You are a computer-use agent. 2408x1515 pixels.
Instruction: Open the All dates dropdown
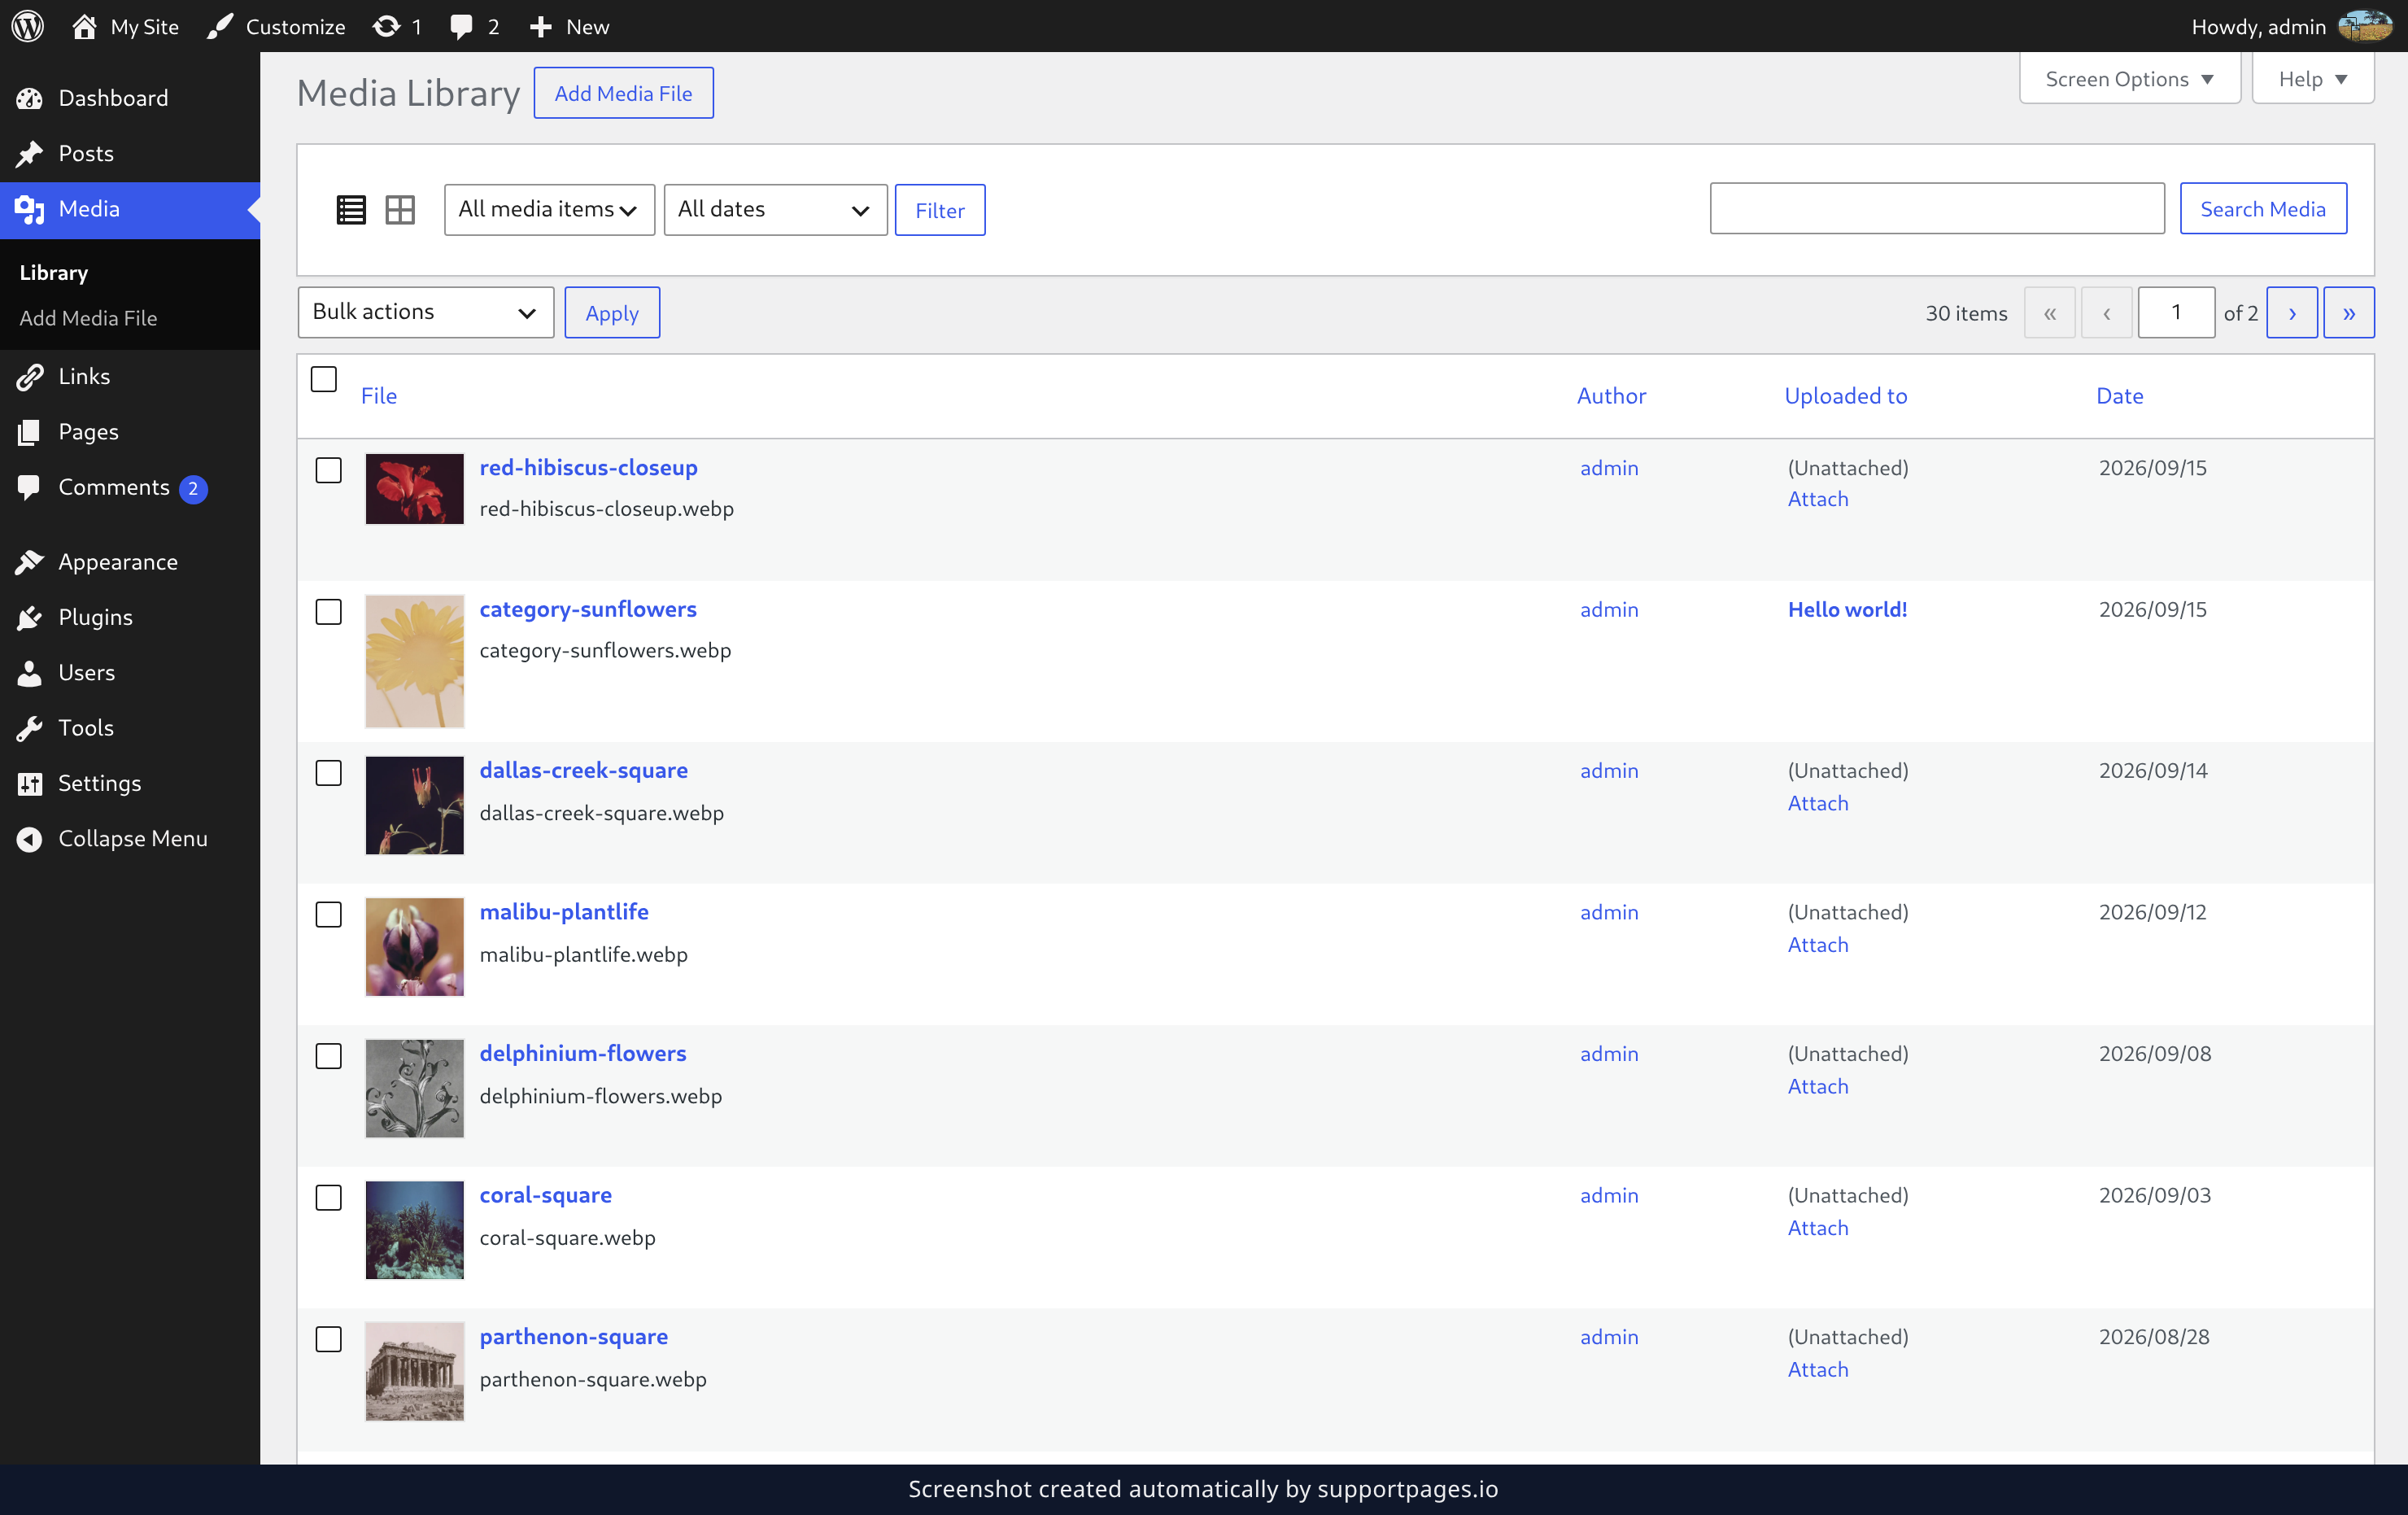775,210
